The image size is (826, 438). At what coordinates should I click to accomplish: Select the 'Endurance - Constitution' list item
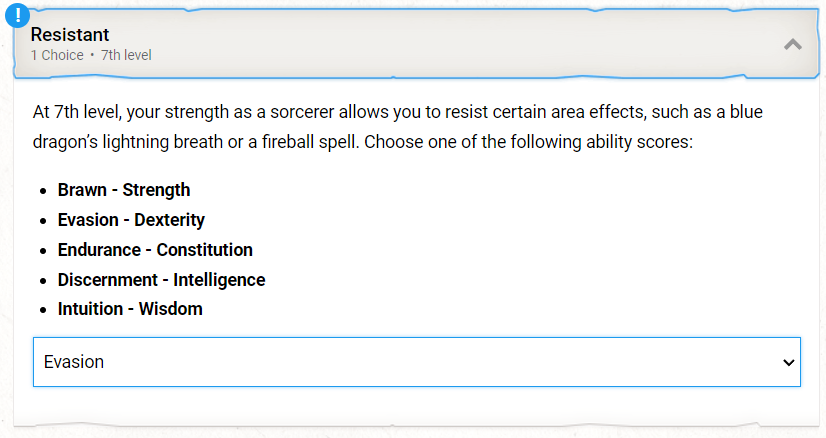point(155,250)
